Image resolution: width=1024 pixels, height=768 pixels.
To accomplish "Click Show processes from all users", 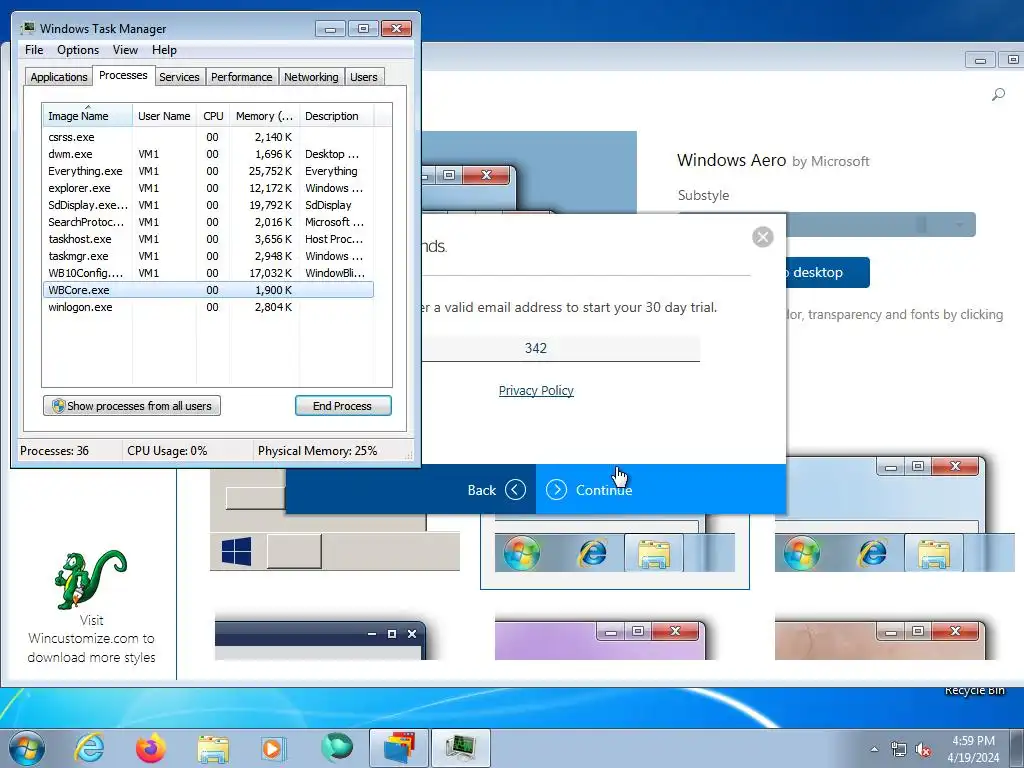I will 132,406.
